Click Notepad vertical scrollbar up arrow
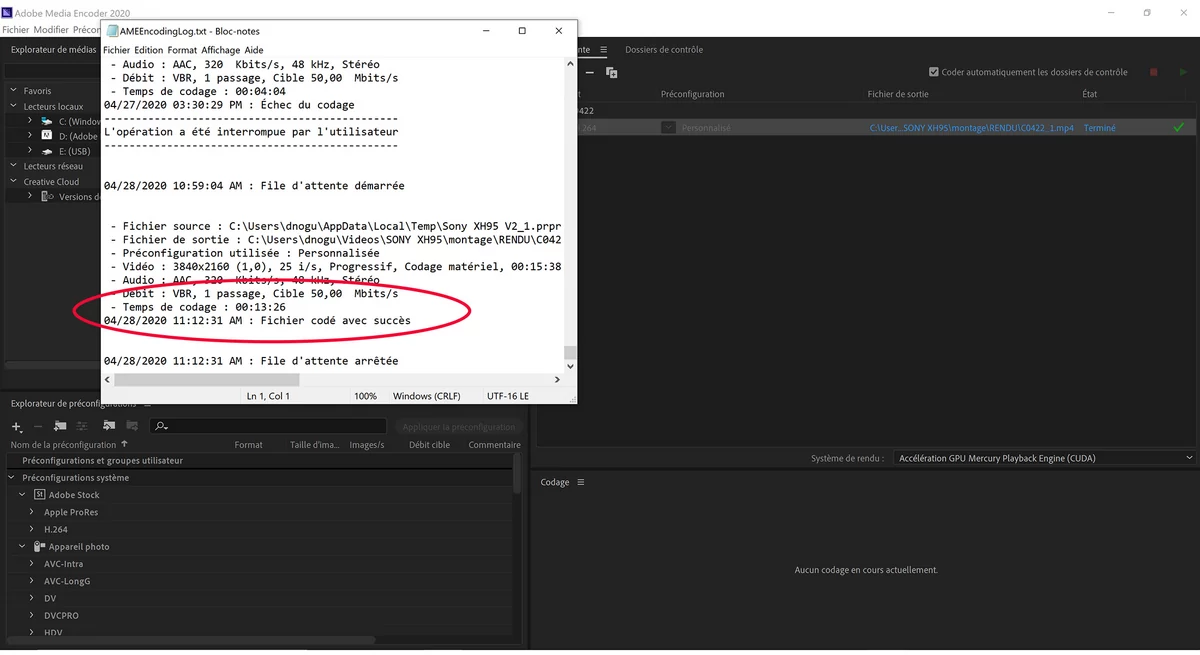Image resolution: width=1200 pixels, height=655 pixels. click(570, 62)
